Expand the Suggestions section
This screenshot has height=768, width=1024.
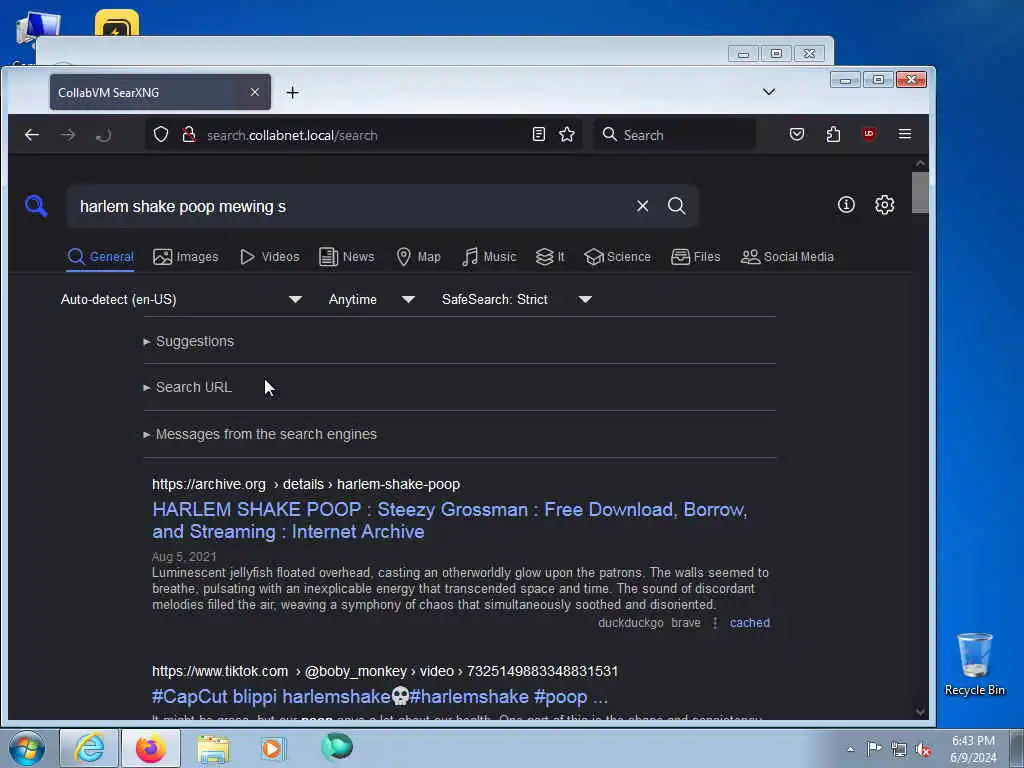tap(189, 341)
